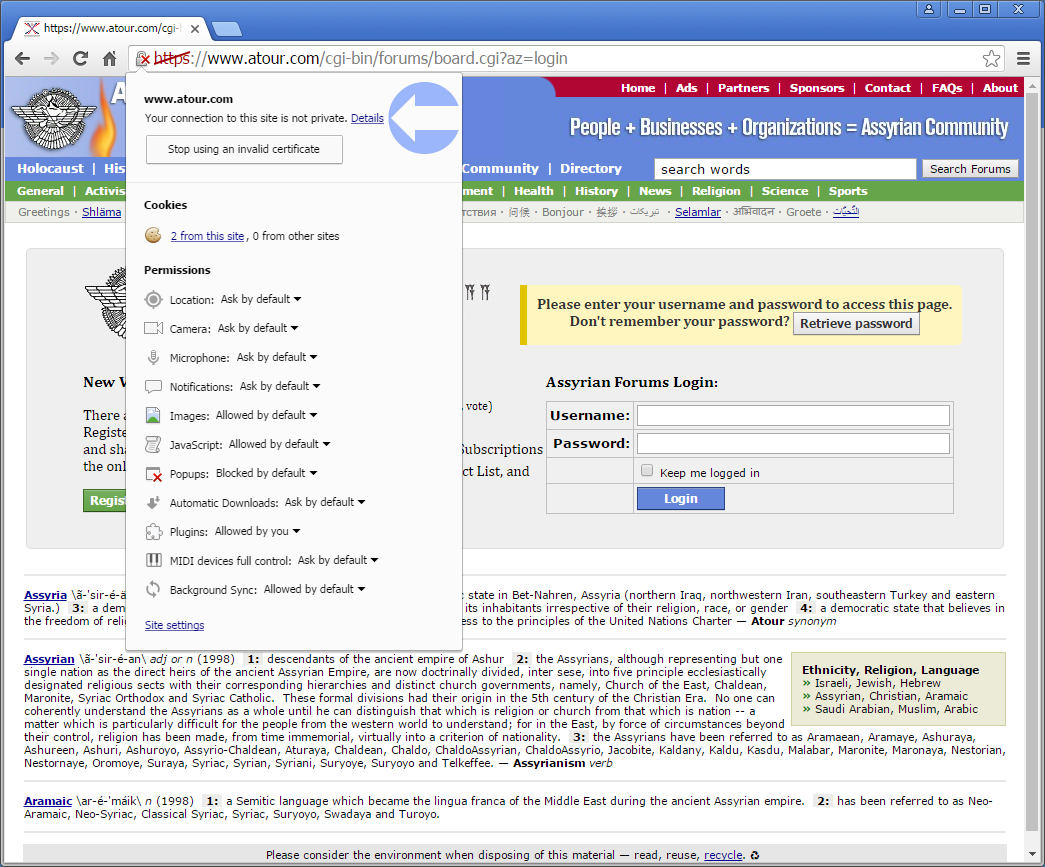
Task: Check Keep me logged in
Action: [x=646, y=470]
